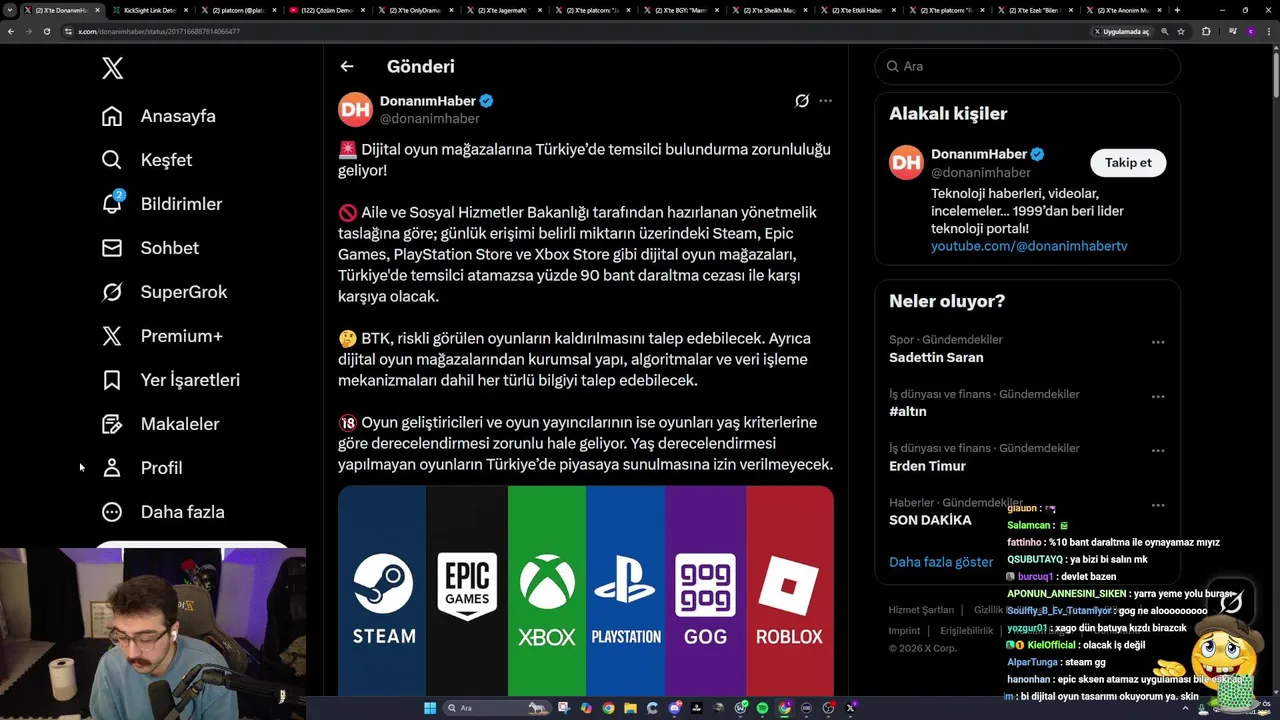Open Spotify from taskbar
1280x720 pixels.
tap(762, 708)
